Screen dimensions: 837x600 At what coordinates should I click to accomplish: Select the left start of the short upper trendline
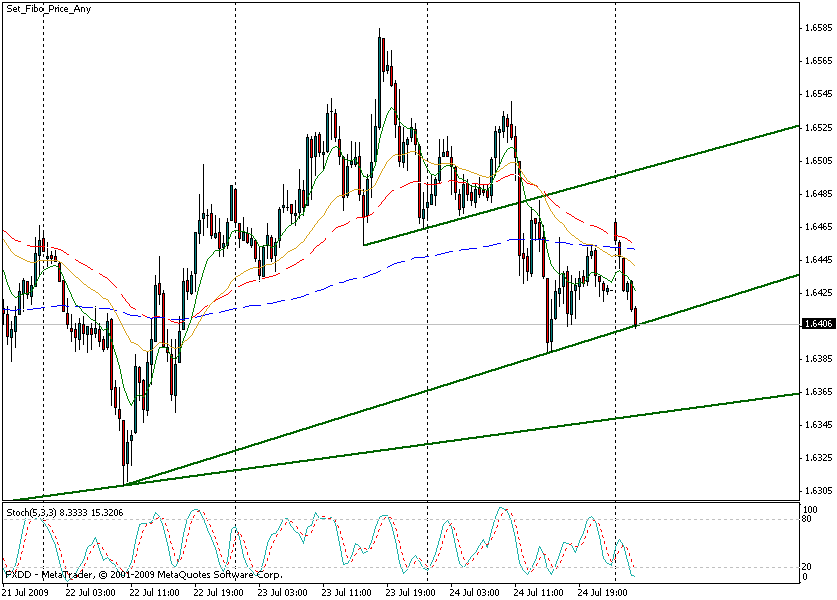(x=364, y=244)
